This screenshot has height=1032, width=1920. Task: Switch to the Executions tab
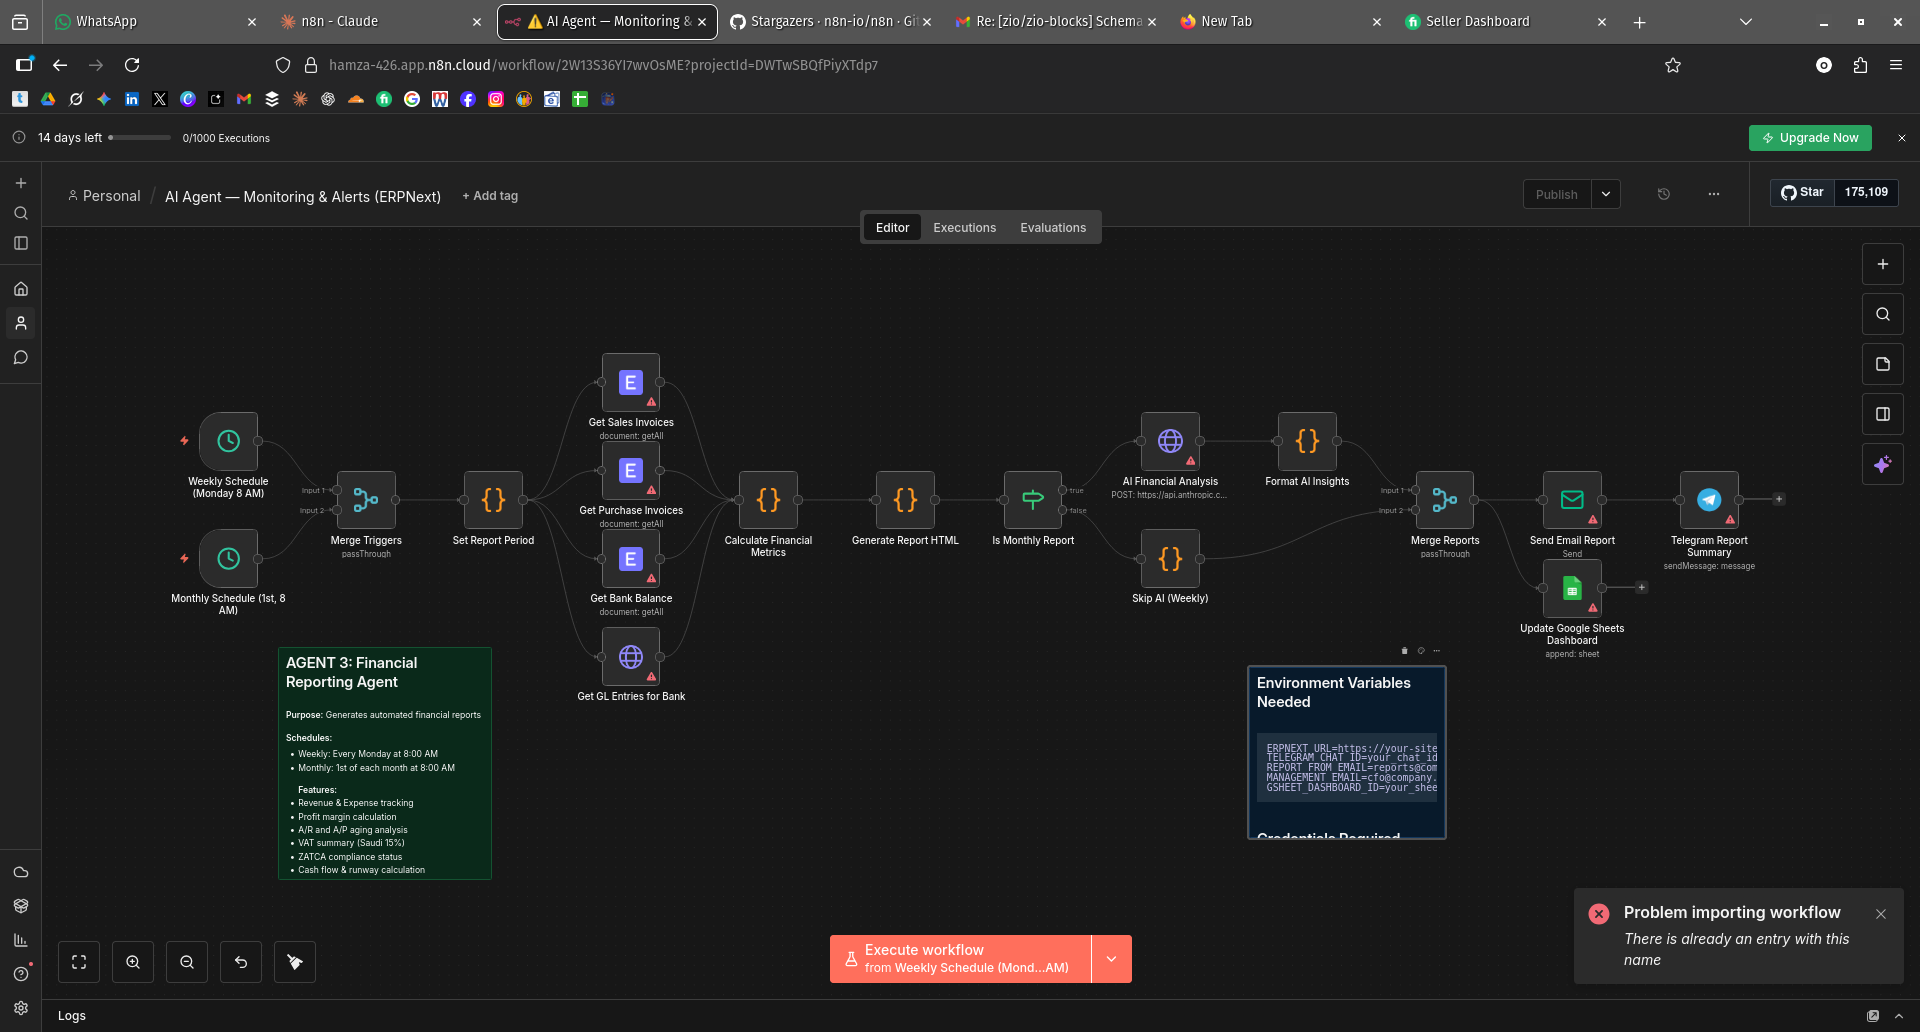point(964,228)
